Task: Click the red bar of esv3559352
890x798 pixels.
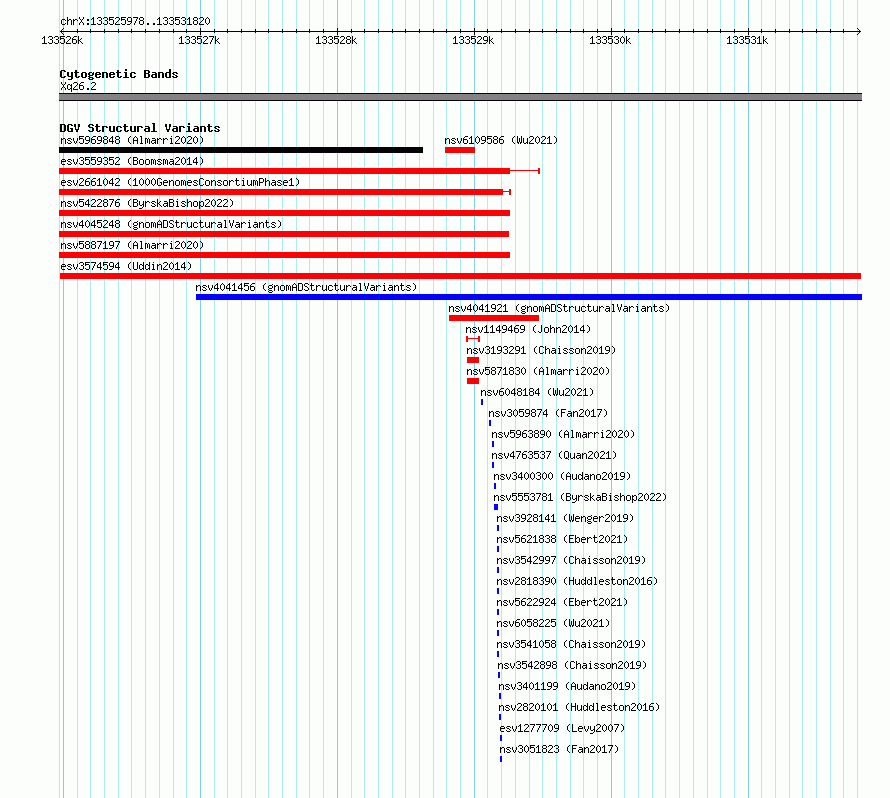Action: pos(284,171)
